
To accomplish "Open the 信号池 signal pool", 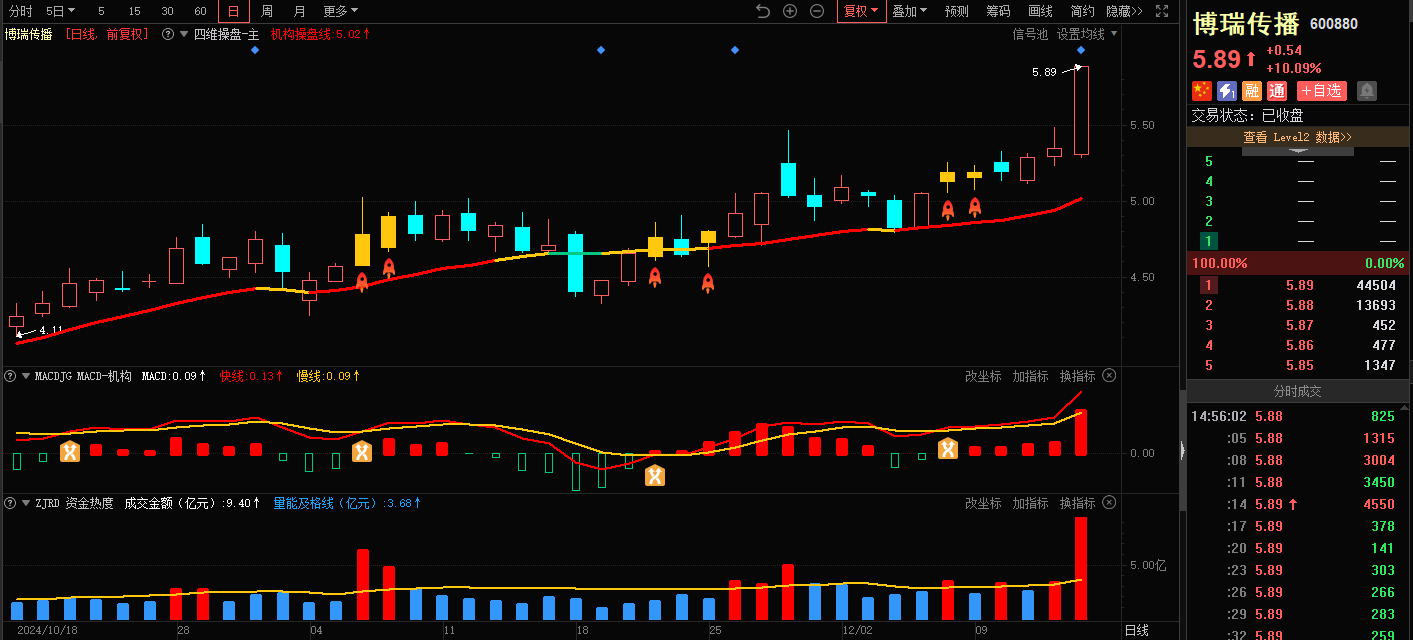I will (x=1030, y=34).
